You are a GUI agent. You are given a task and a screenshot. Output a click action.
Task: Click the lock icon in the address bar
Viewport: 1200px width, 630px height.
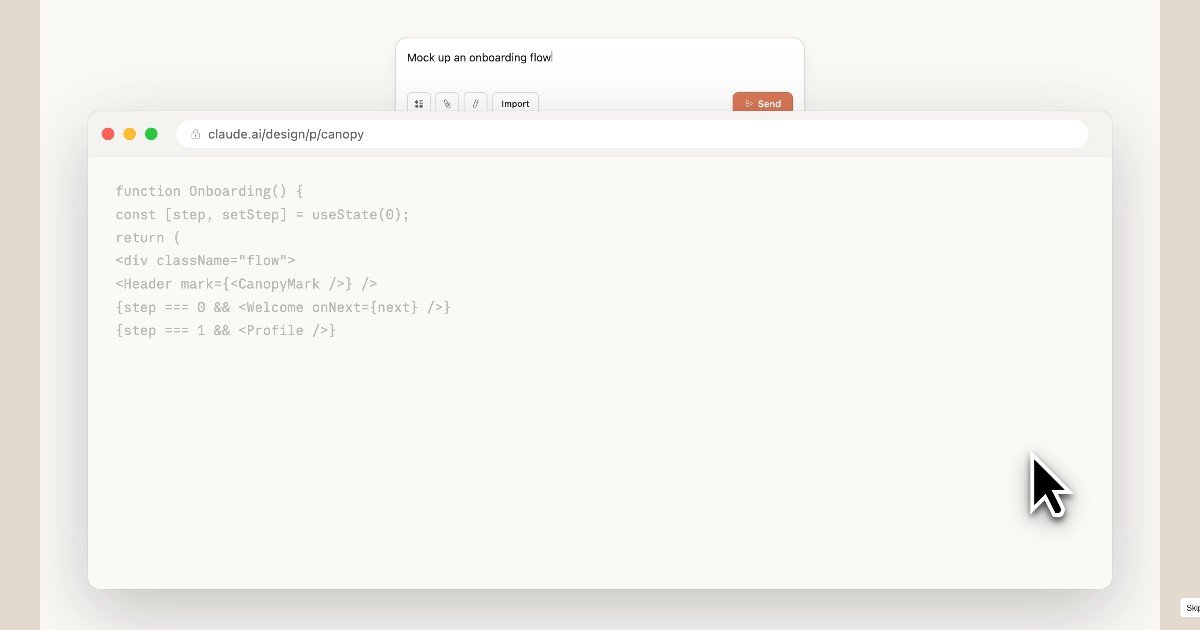pyautogui.click(x=196, y=134)
